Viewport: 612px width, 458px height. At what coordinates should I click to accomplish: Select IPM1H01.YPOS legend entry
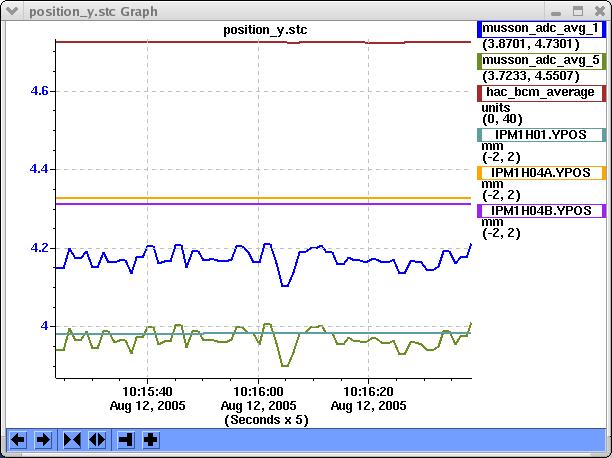(x=541, y=135)
